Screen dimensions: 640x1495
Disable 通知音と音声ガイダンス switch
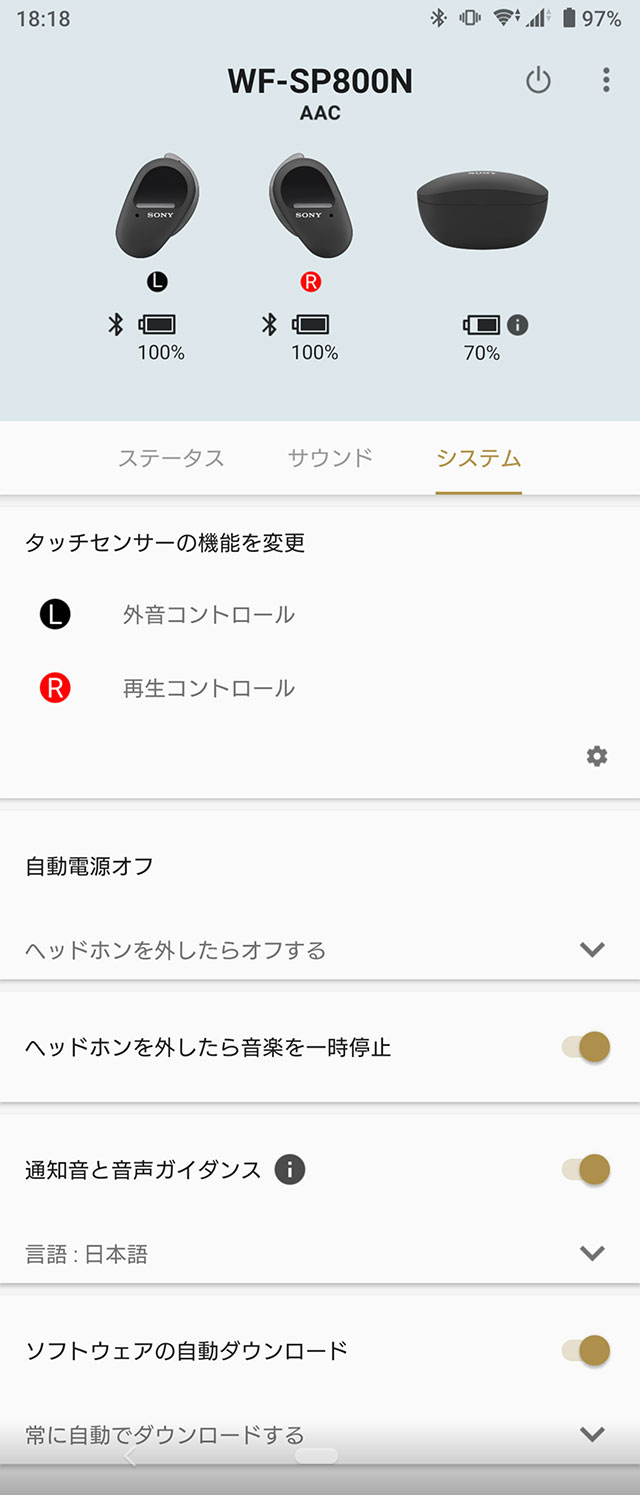click(587, 1169)
